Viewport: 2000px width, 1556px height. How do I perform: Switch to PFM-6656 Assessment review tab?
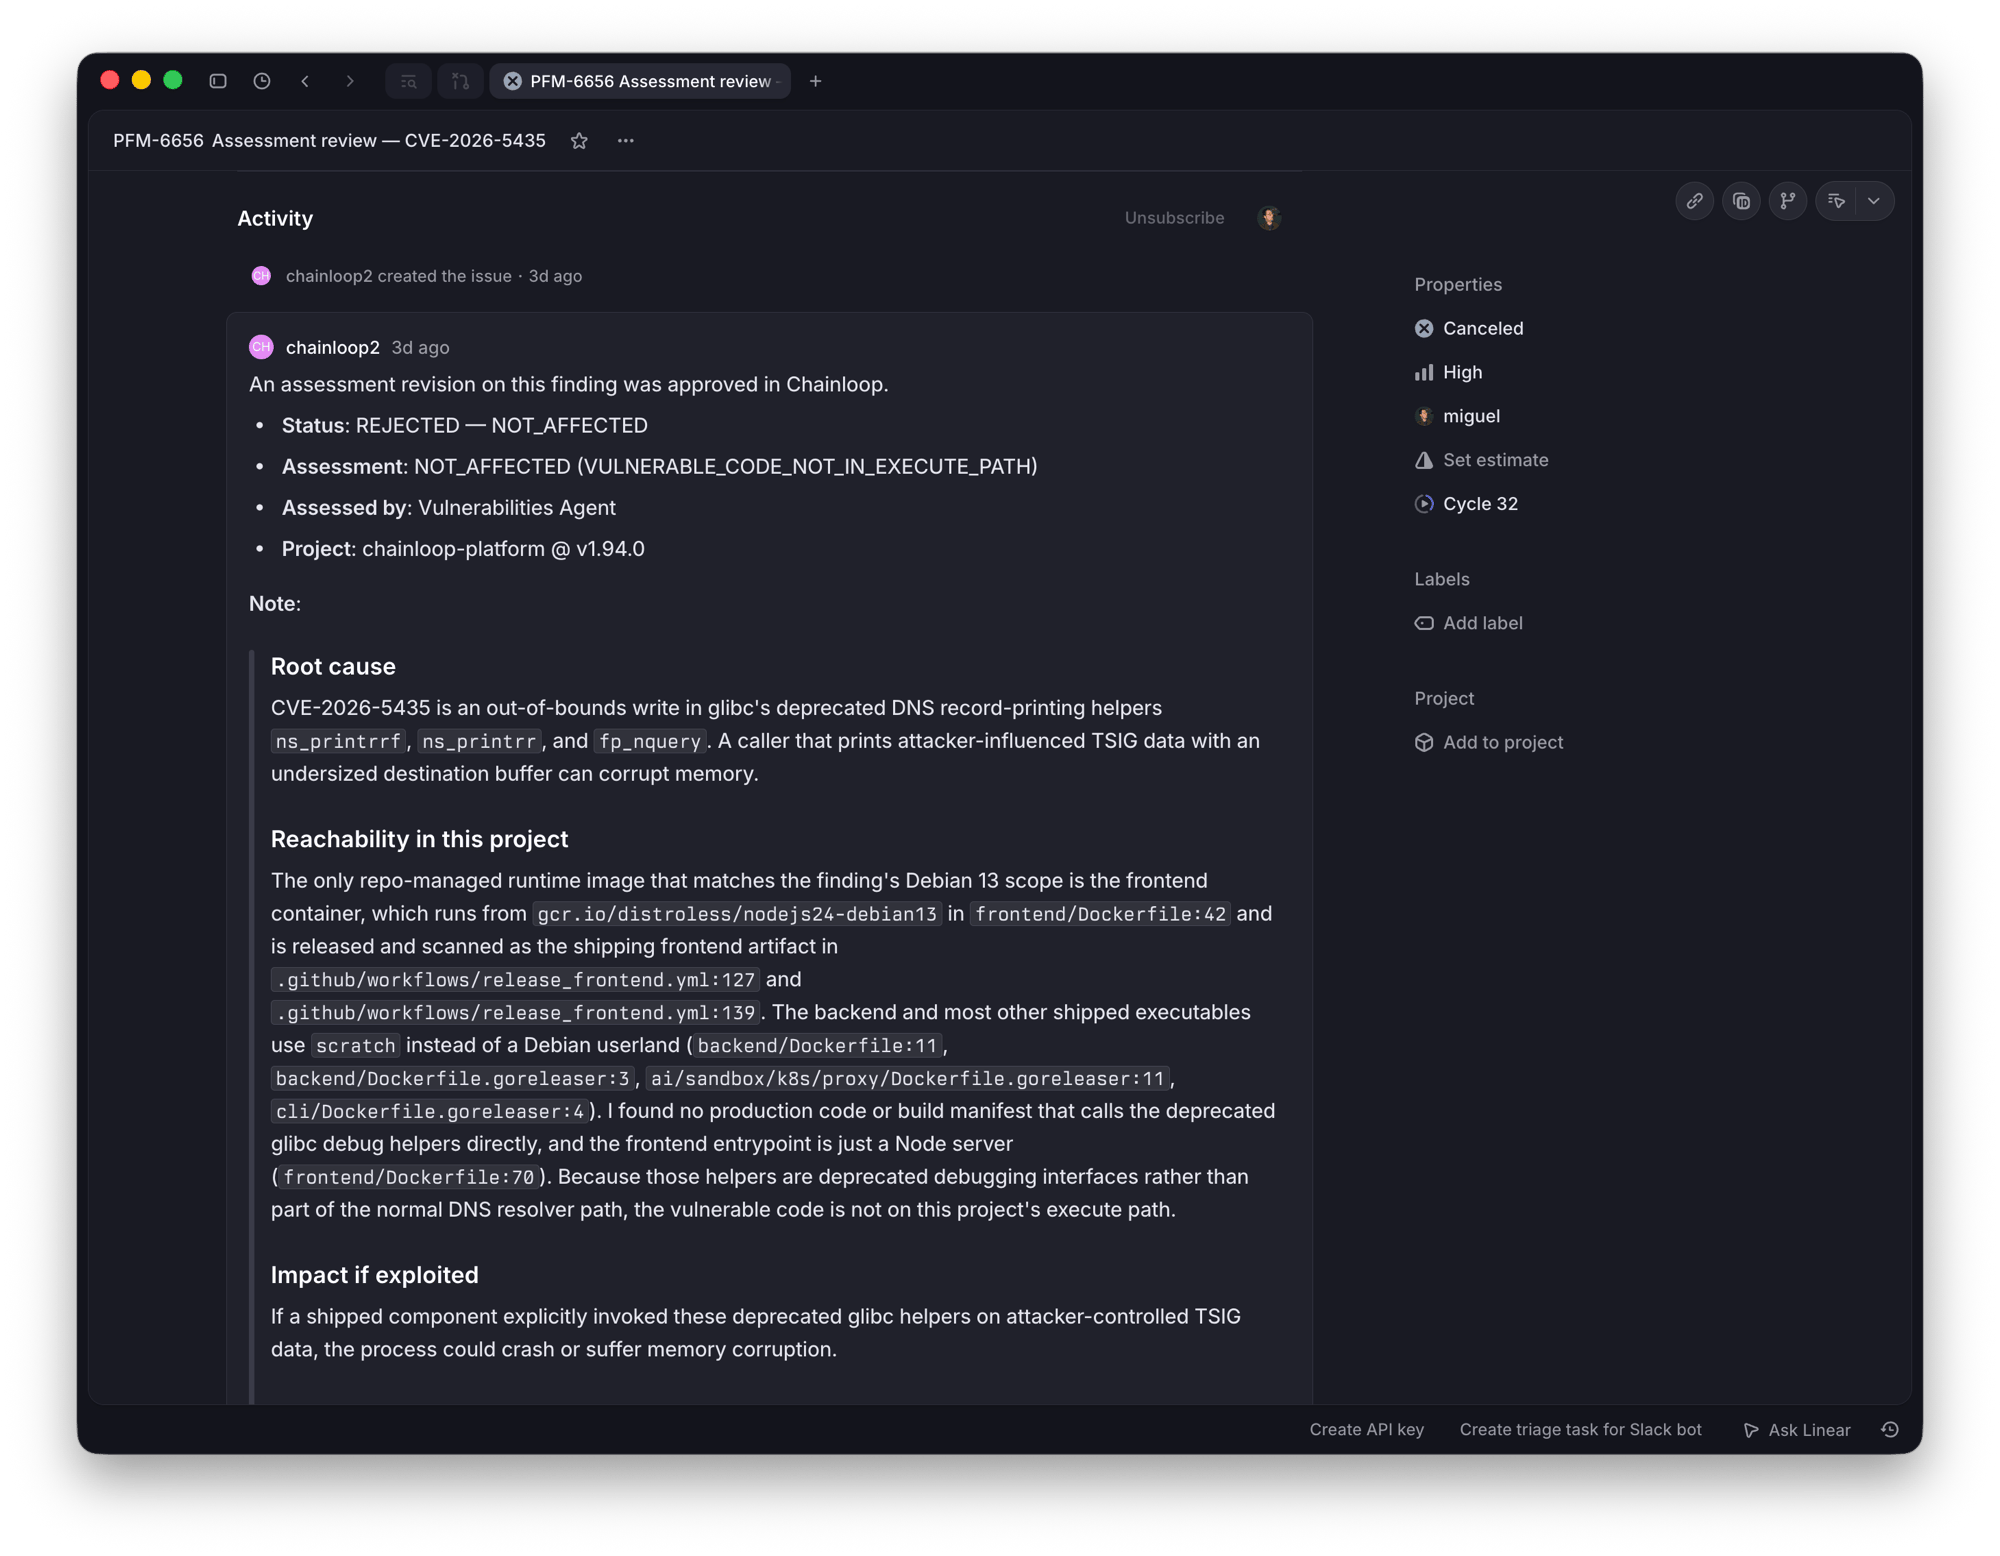point(640,81)
